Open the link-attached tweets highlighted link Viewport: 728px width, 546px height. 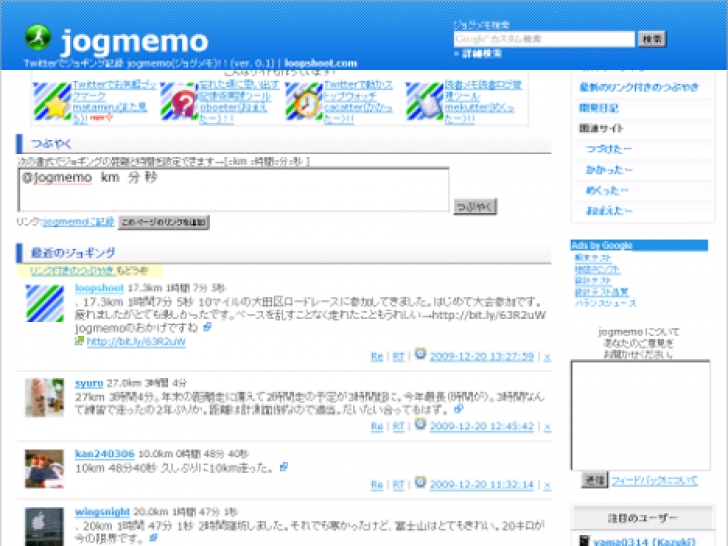point(72,271)
